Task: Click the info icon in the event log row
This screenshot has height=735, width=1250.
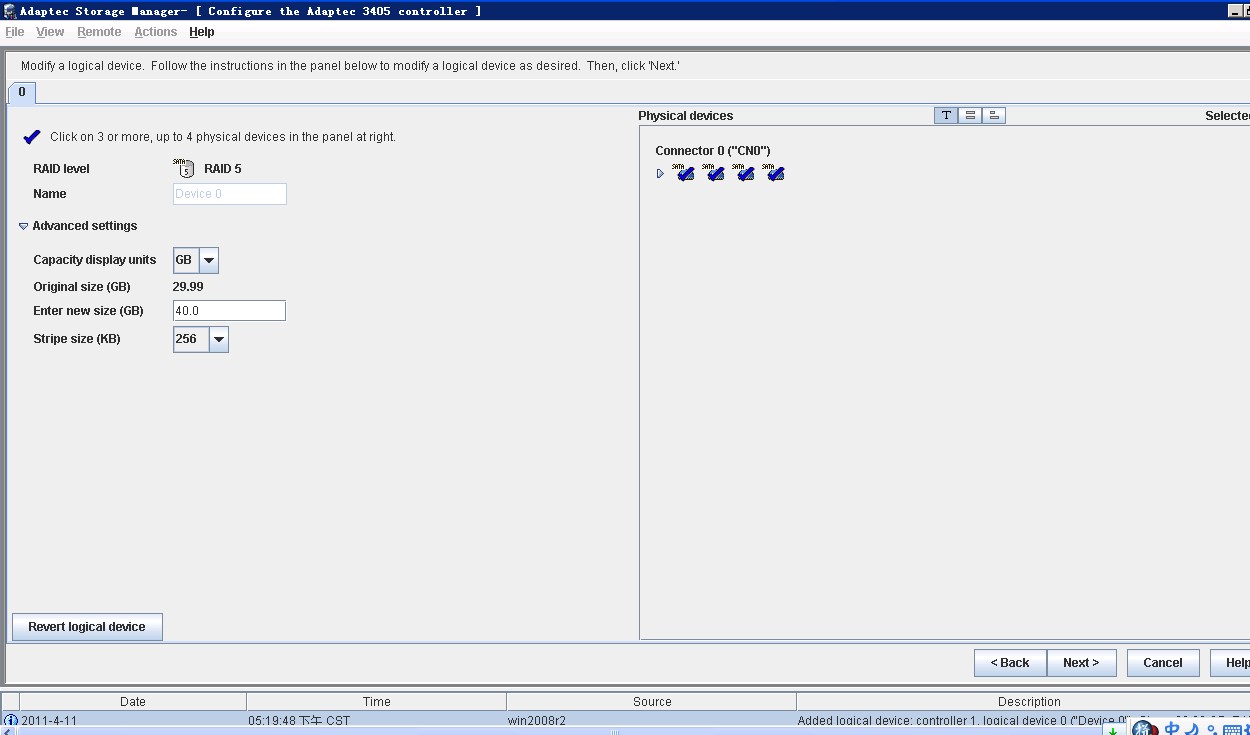Action: tap(11, 720)
